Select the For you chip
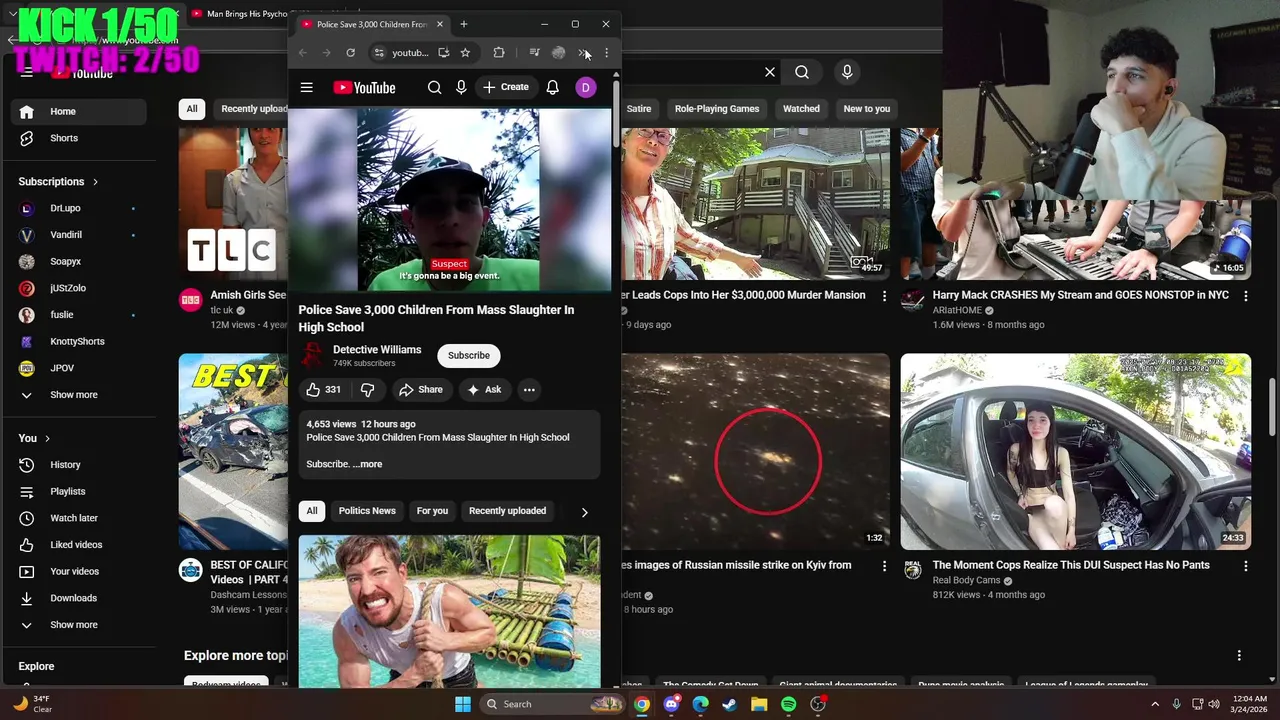 pyautogui.click(x=432, y=511)
